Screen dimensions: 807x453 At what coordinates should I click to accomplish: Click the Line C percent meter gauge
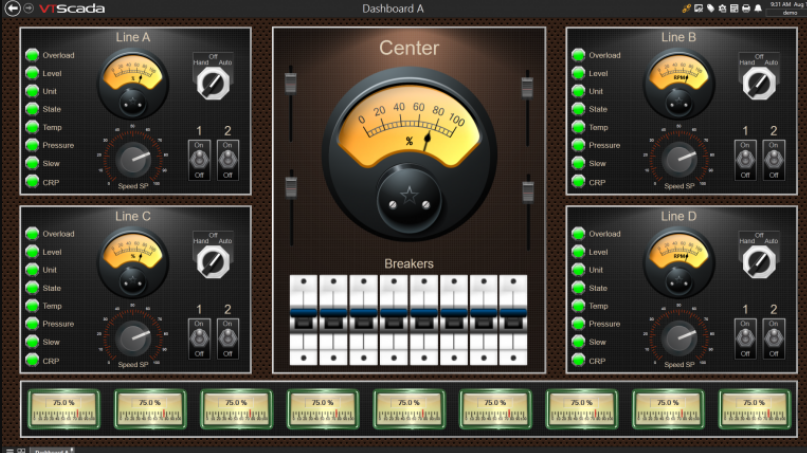click(x=133, y=263)
